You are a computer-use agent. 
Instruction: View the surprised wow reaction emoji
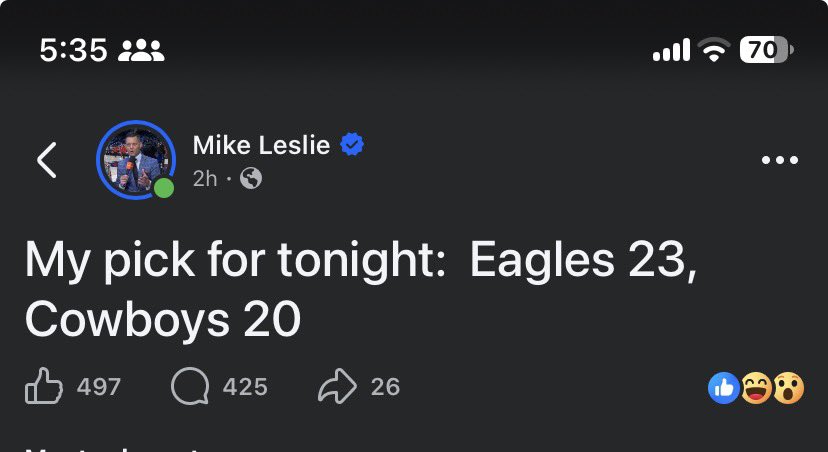point(788,388)
